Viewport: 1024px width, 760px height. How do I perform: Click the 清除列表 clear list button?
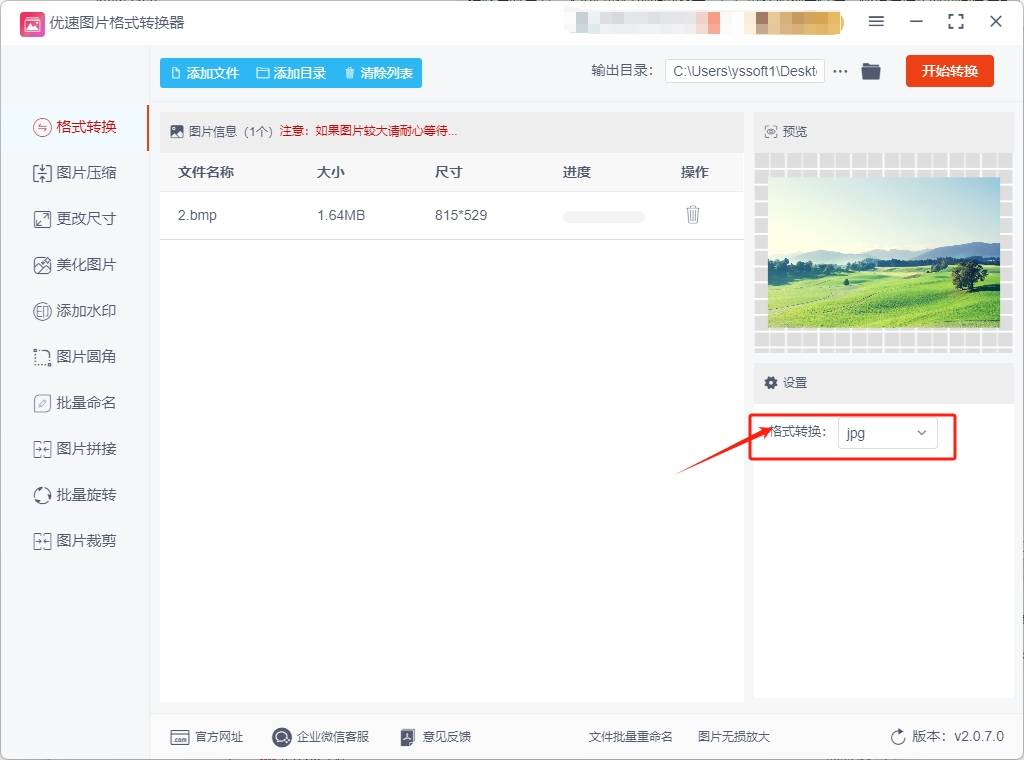click(x=378, y=72)
